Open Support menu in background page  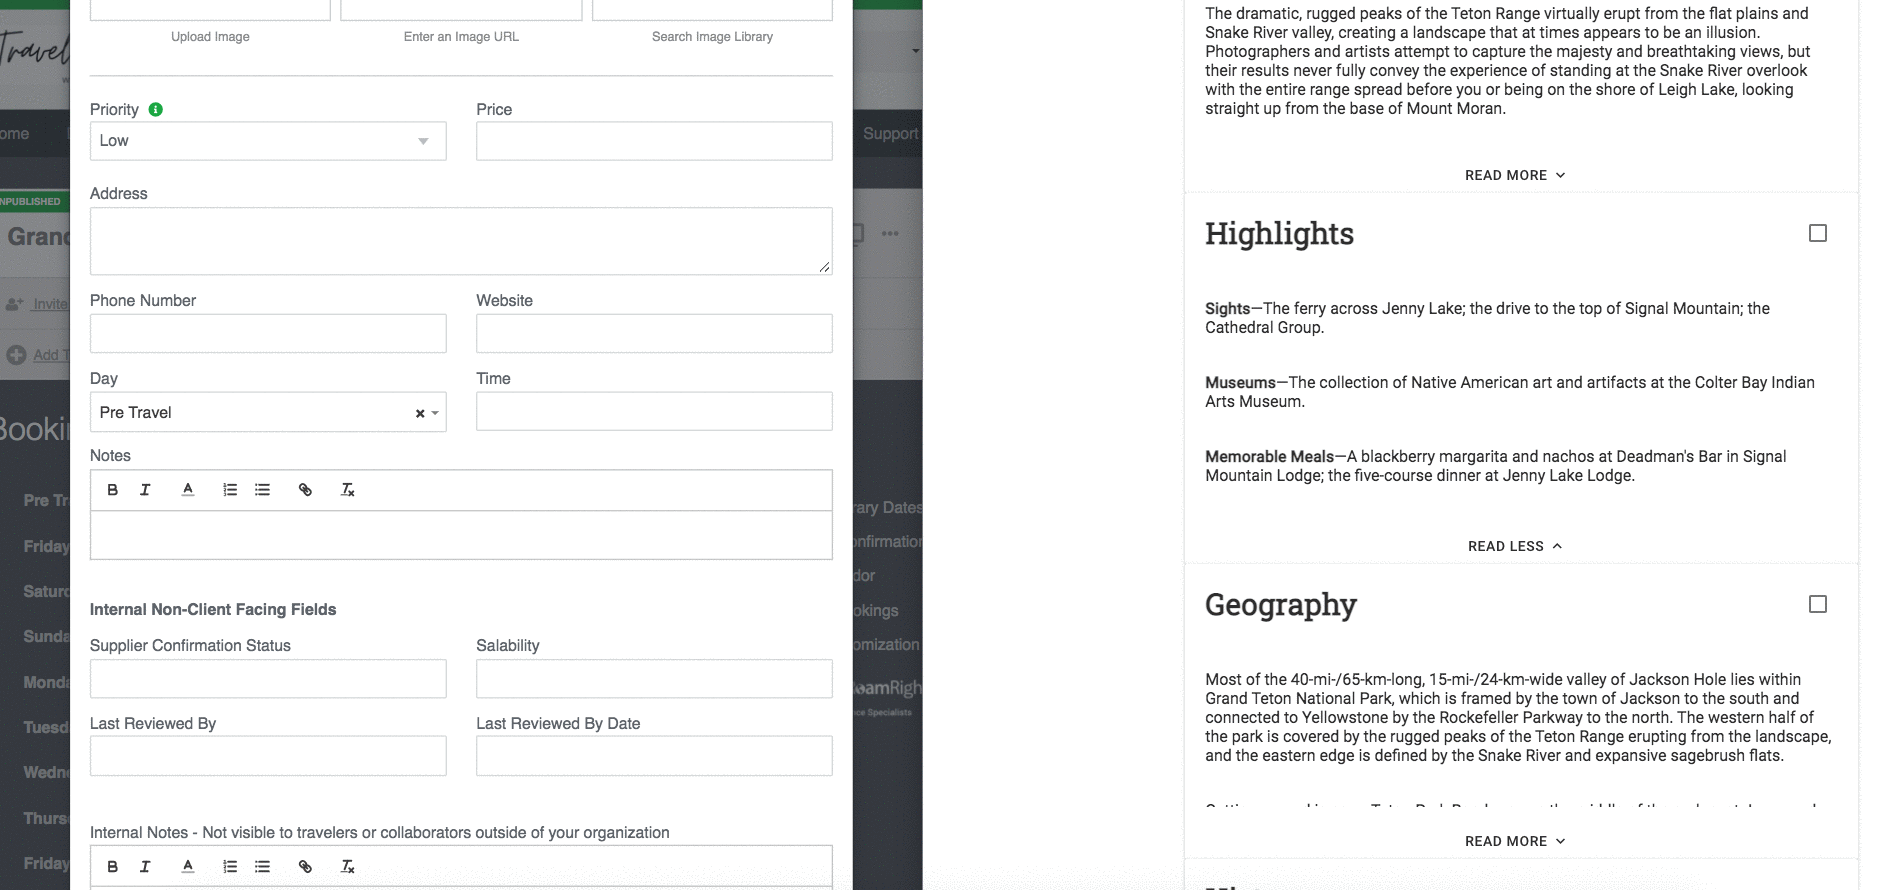coord(890,133)
